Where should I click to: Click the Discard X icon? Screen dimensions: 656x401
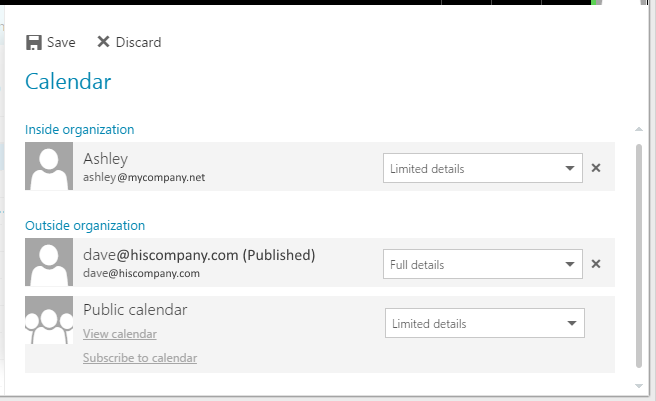click(x=103, y=42)
